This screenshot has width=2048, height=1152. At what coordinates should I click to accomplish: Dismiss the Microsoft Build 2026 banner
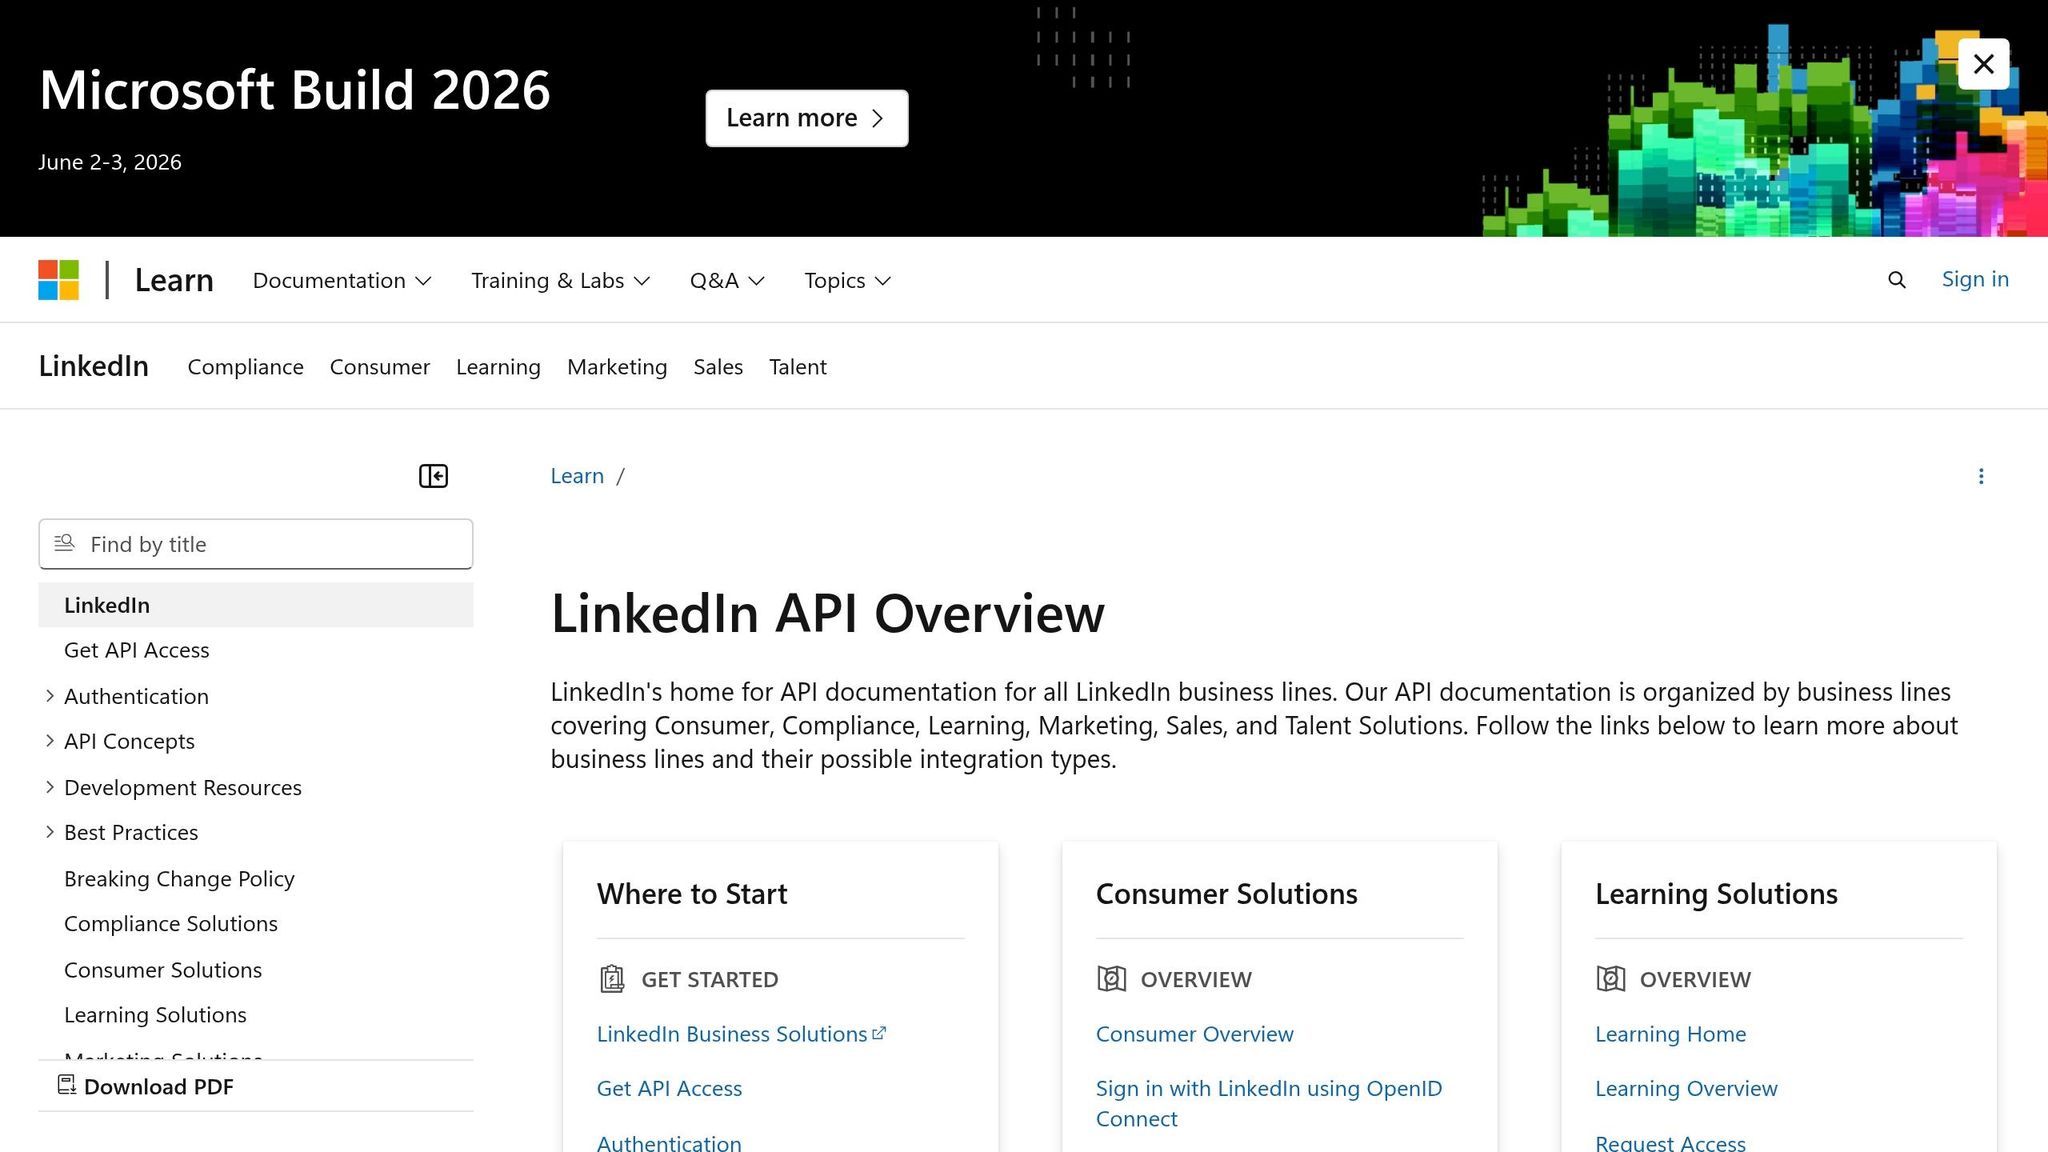[x=1984, y=64]
